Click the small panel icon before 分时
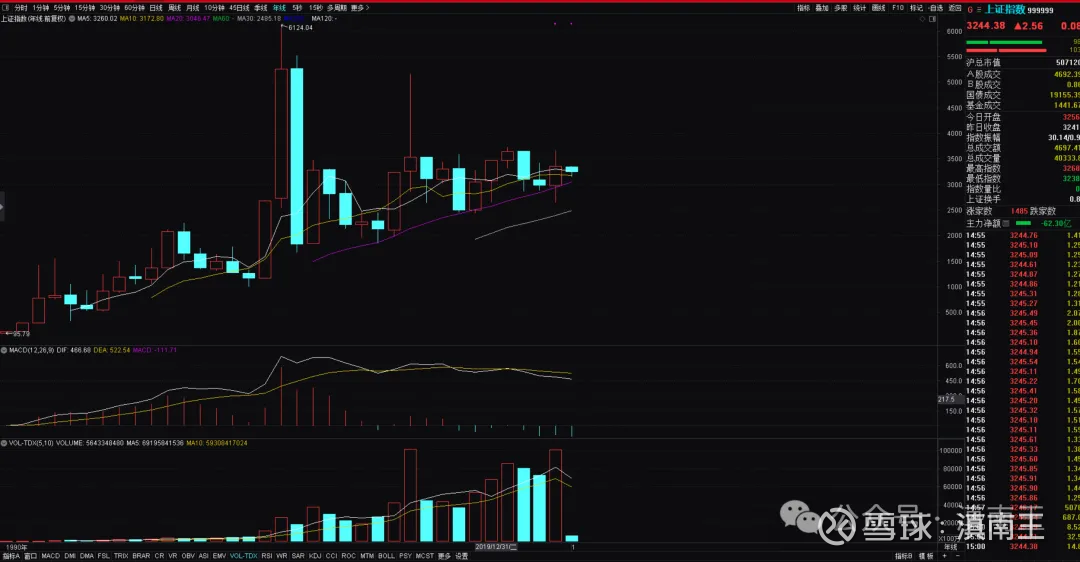The height and width of the screenshot is (562, 1080). 6,8
